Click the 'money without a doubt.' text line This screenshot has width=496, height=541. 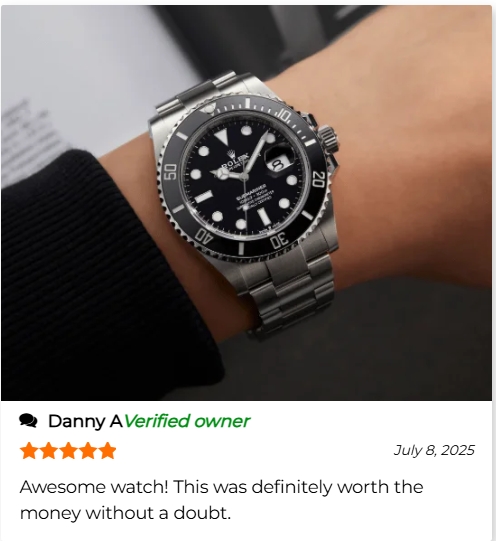(125, 513)
